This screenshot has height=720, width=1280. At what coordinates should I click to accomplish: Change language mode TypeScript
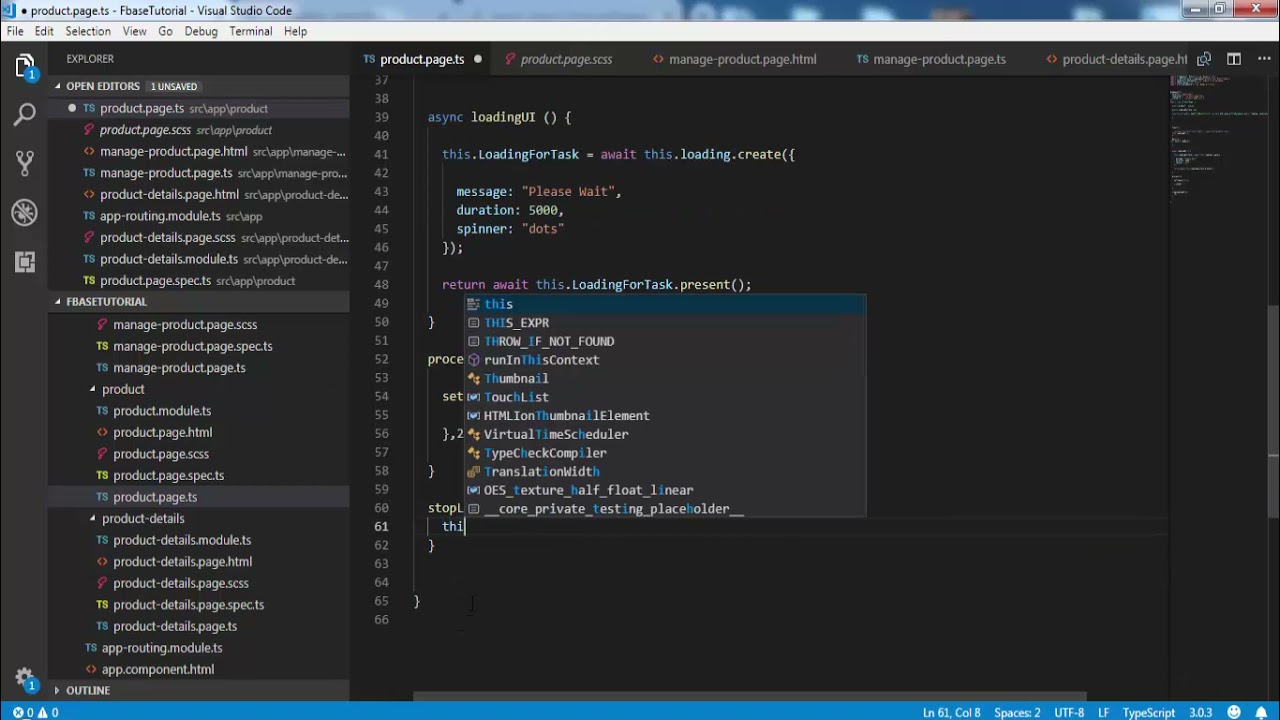1148,713
